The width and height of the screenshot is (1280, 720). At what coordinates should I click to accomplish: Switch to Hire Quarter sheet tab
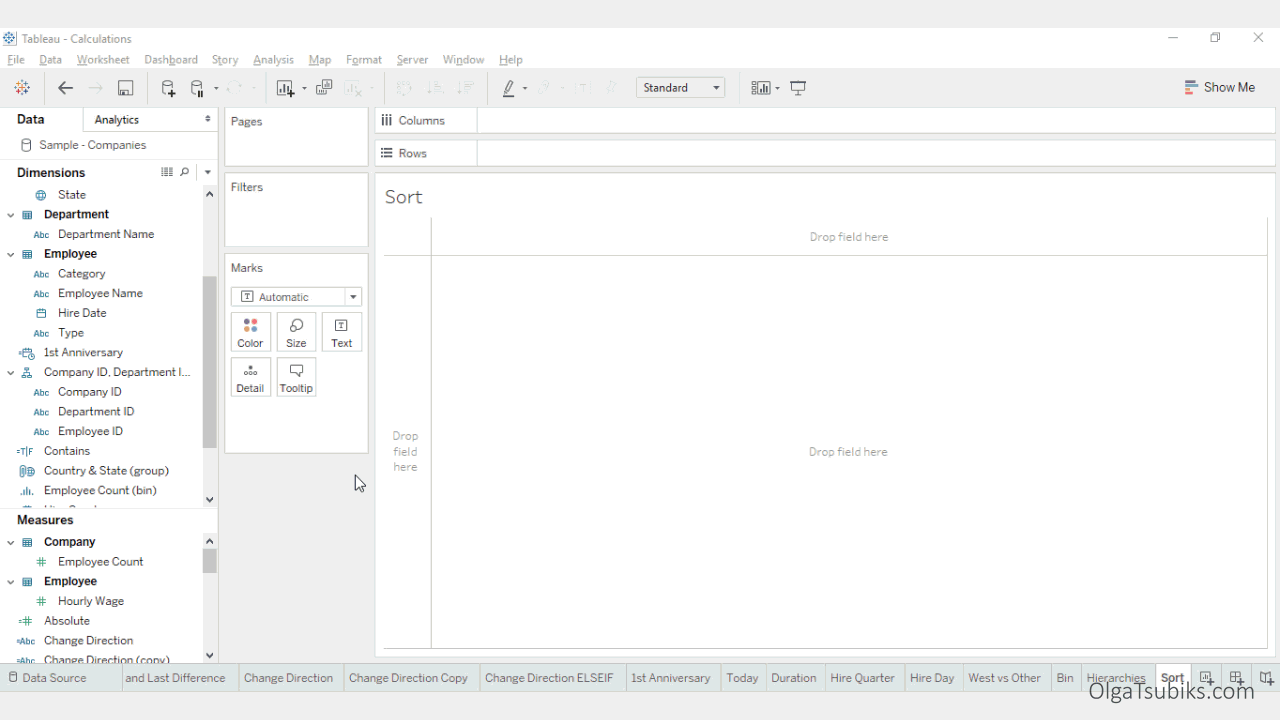(x=862, y=678)
